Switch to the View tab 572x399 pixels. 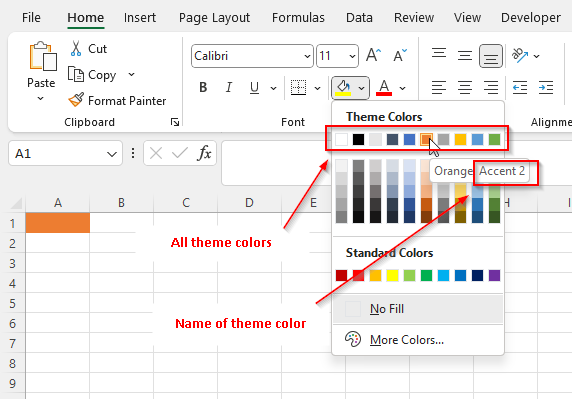click(x=467, y=18)
